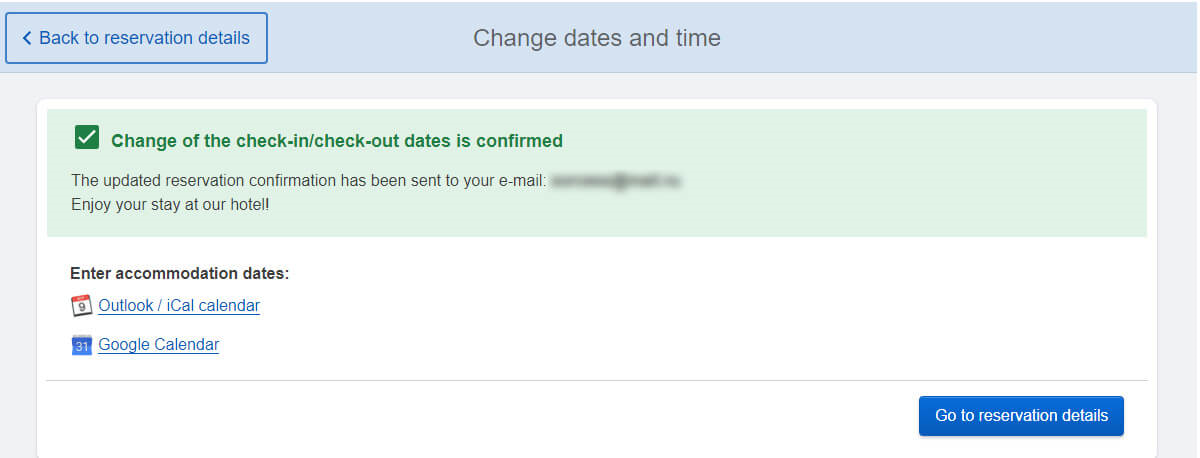1200x458 pixels.
Task: Click the light blue header bar background
Action: [x=950, y=38]
